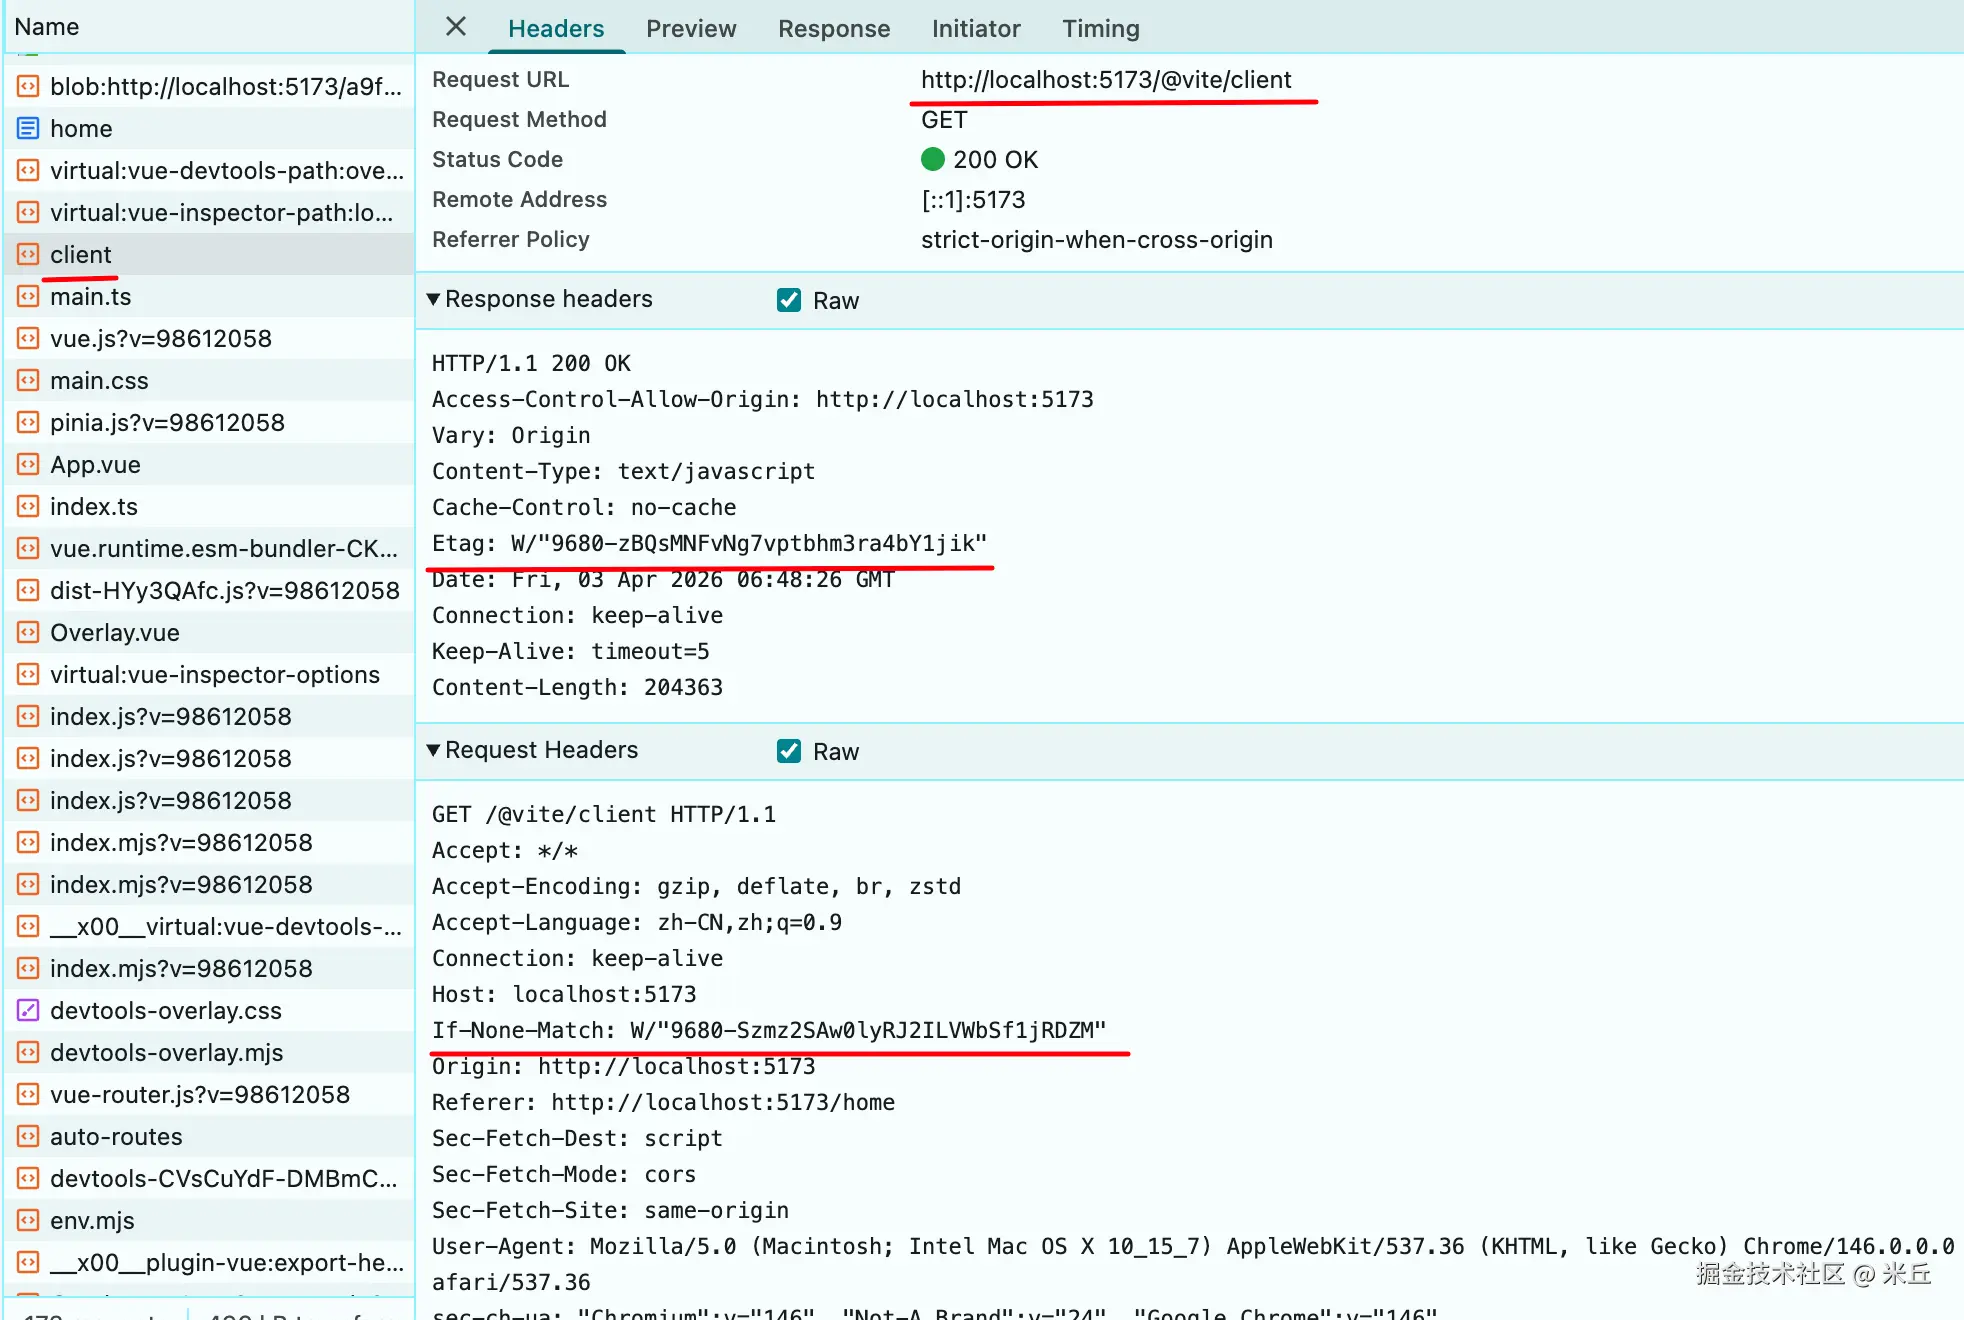Click the document icon beside home
This screenshot has height=1320, width=1964.
click(x=28, y=129)
